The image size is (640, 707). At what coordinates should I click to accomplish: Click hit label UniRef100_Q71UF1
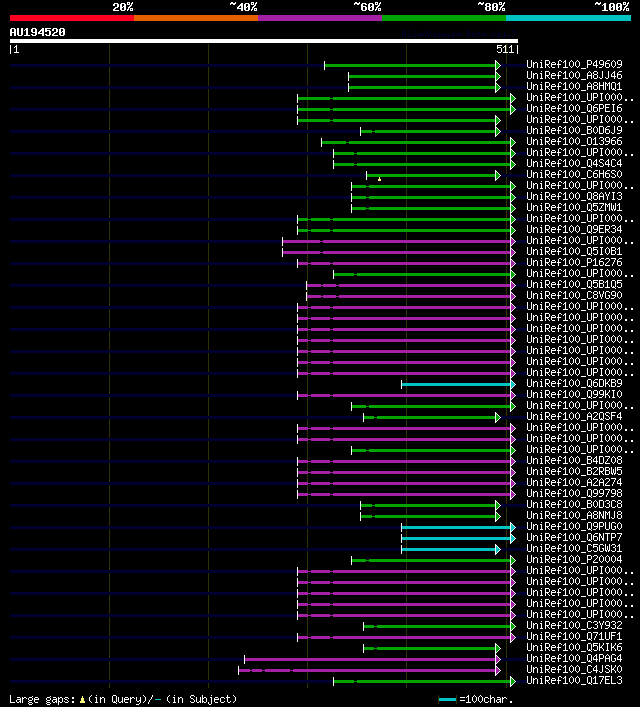click(x=574, y=636)
